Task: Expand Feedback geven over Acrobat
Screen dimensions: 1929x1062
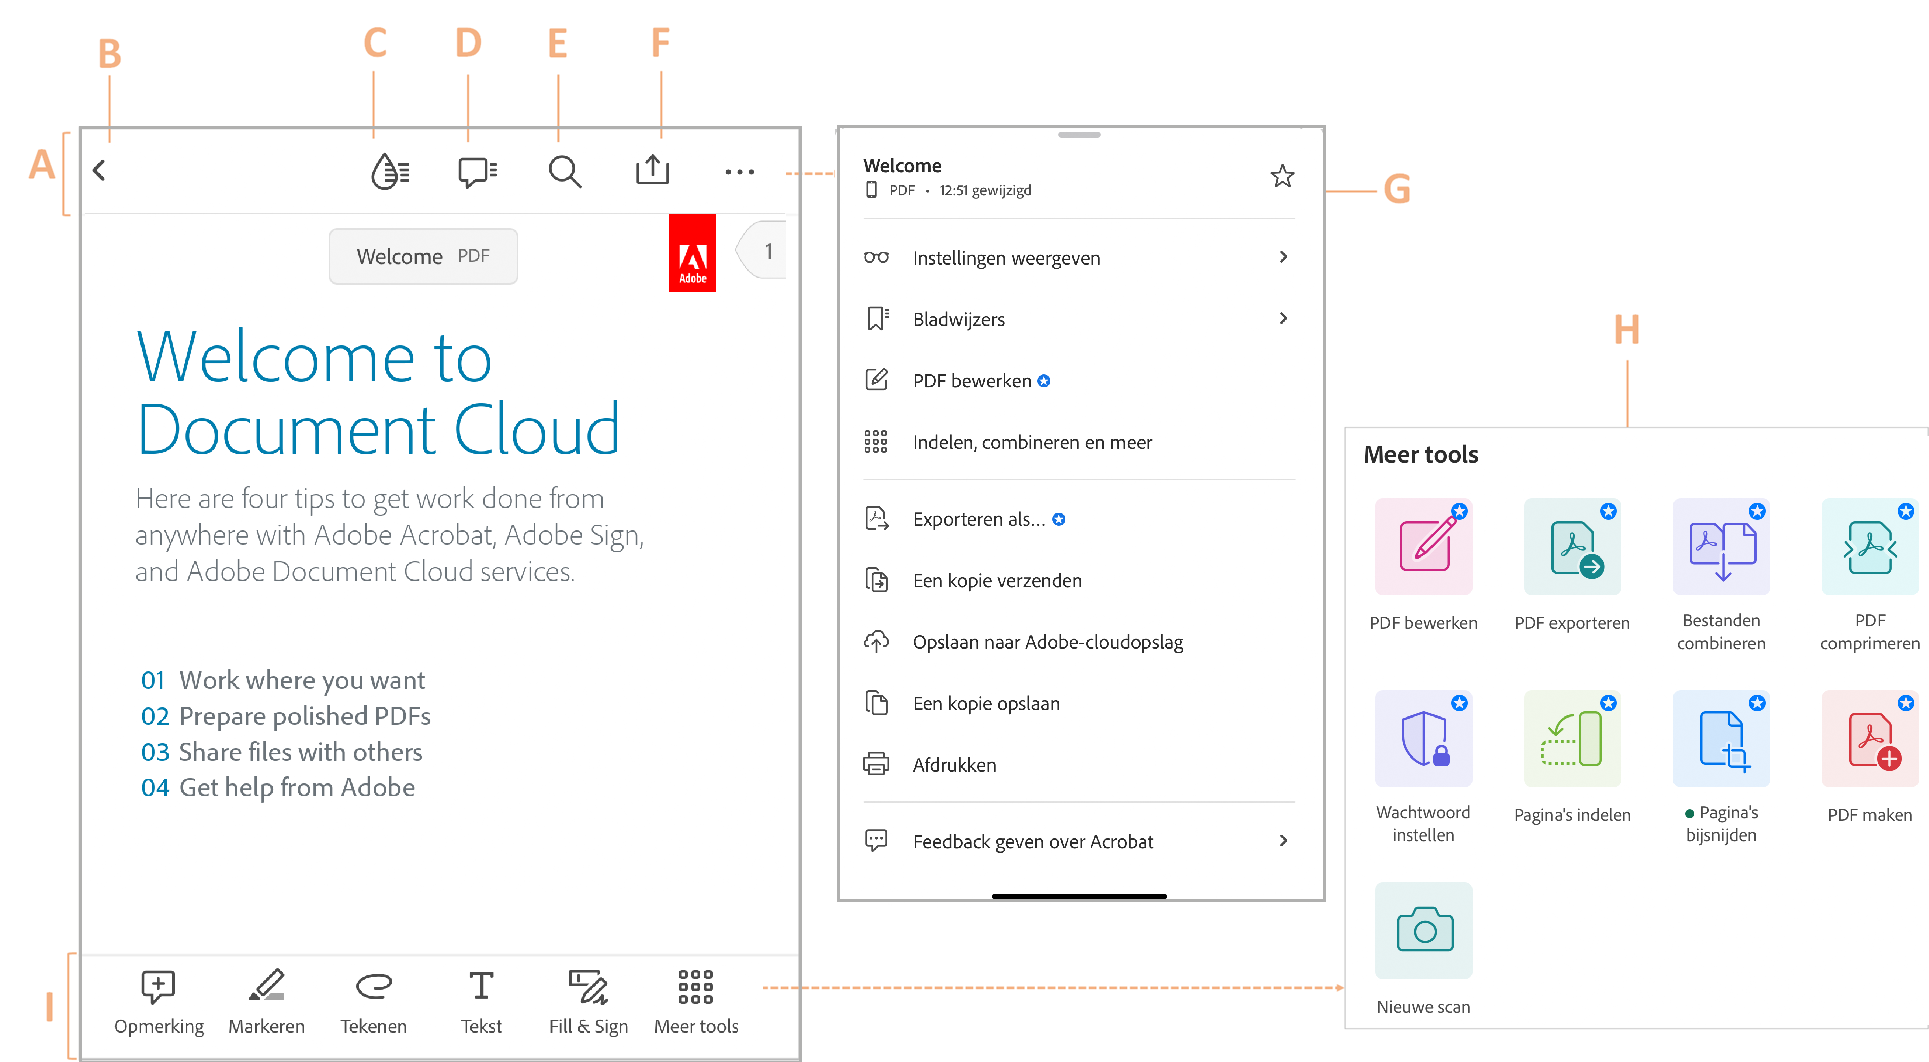Action: pos(1033,841)
